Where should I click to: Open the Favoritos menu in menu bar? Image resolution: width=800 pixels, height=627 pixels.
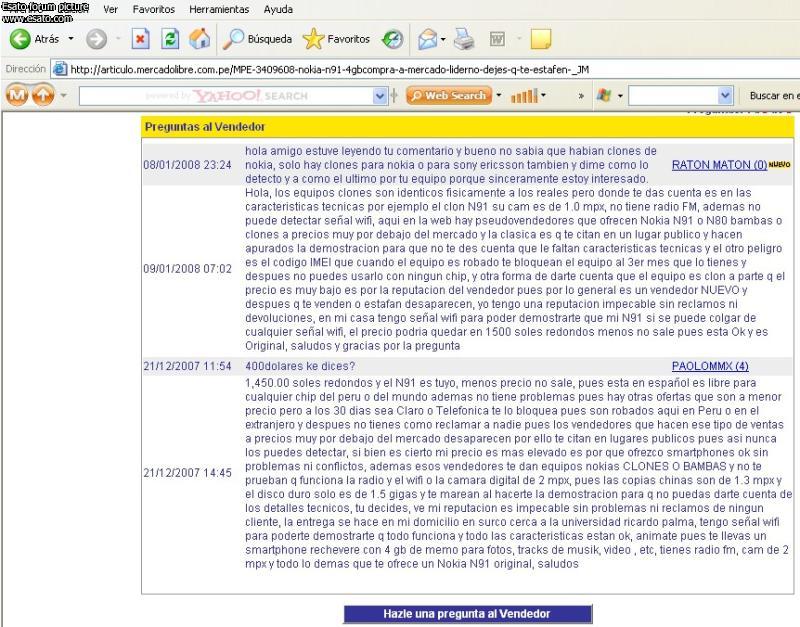[154, 9]
